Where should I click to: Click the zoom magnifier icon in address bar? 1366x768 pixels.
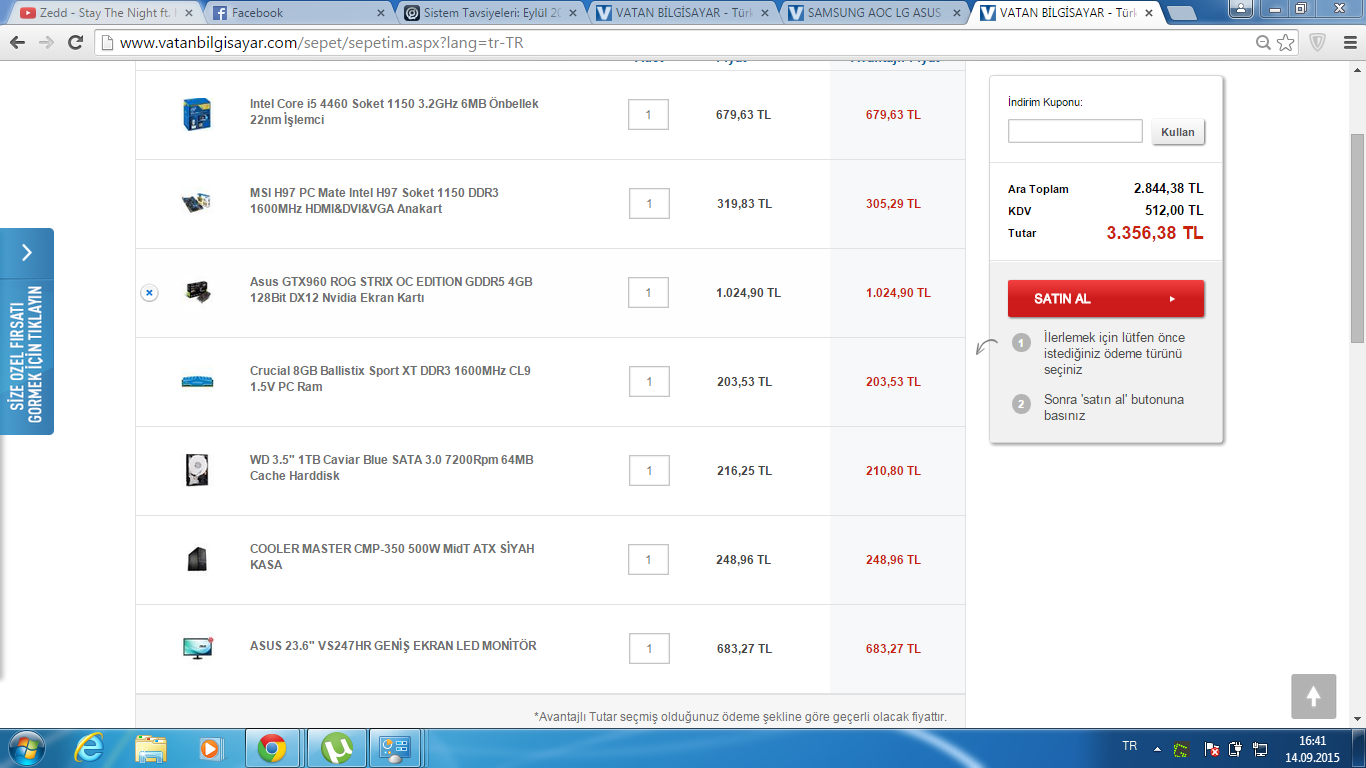click(x=1264, y=43)
